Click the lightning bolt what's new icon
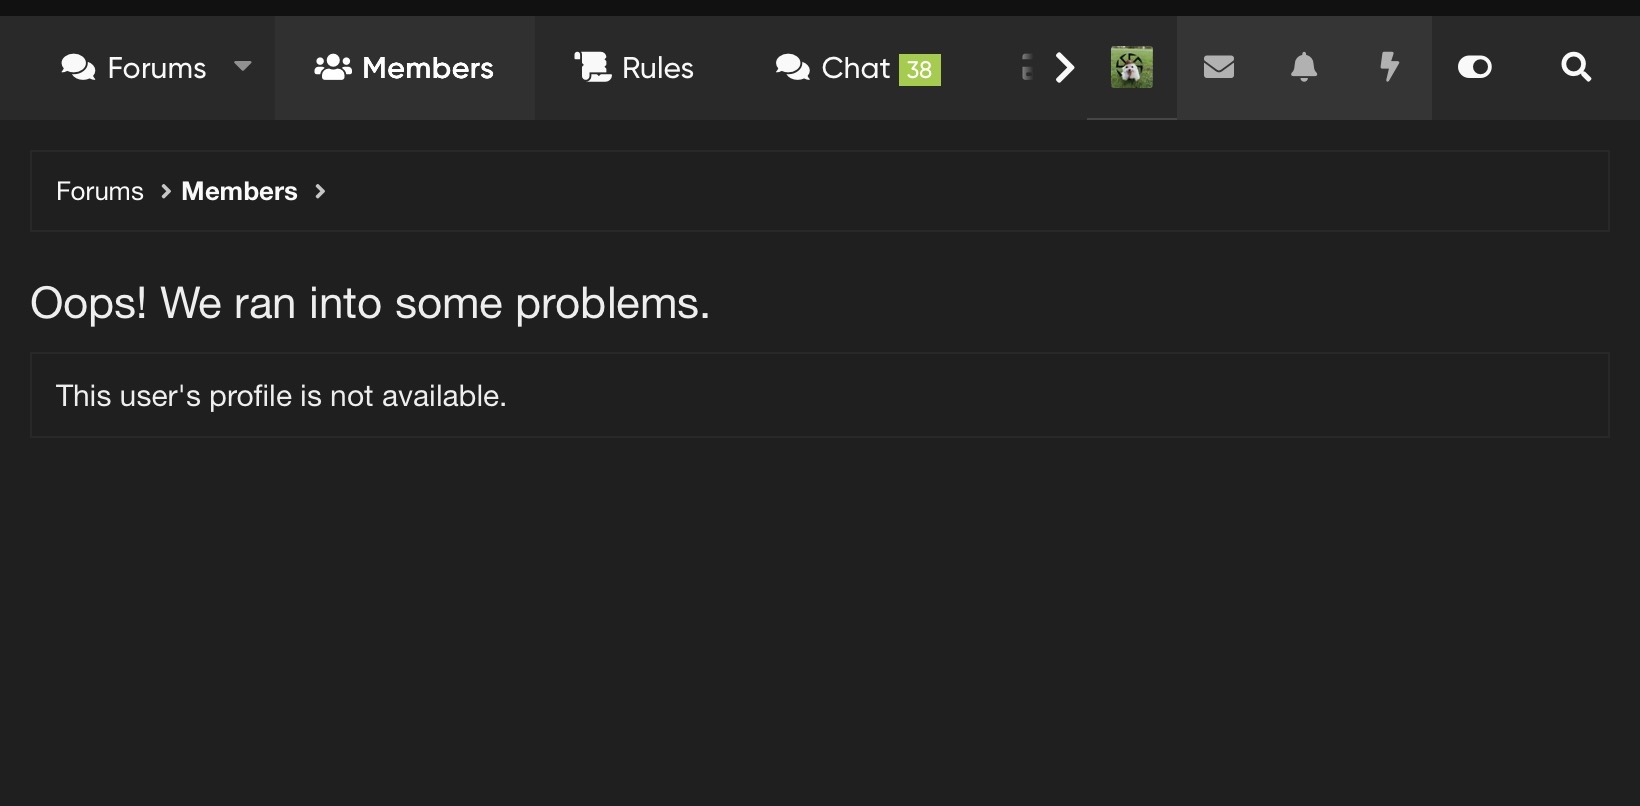This screenshot has height=806, width=1640. point(1389,67)
